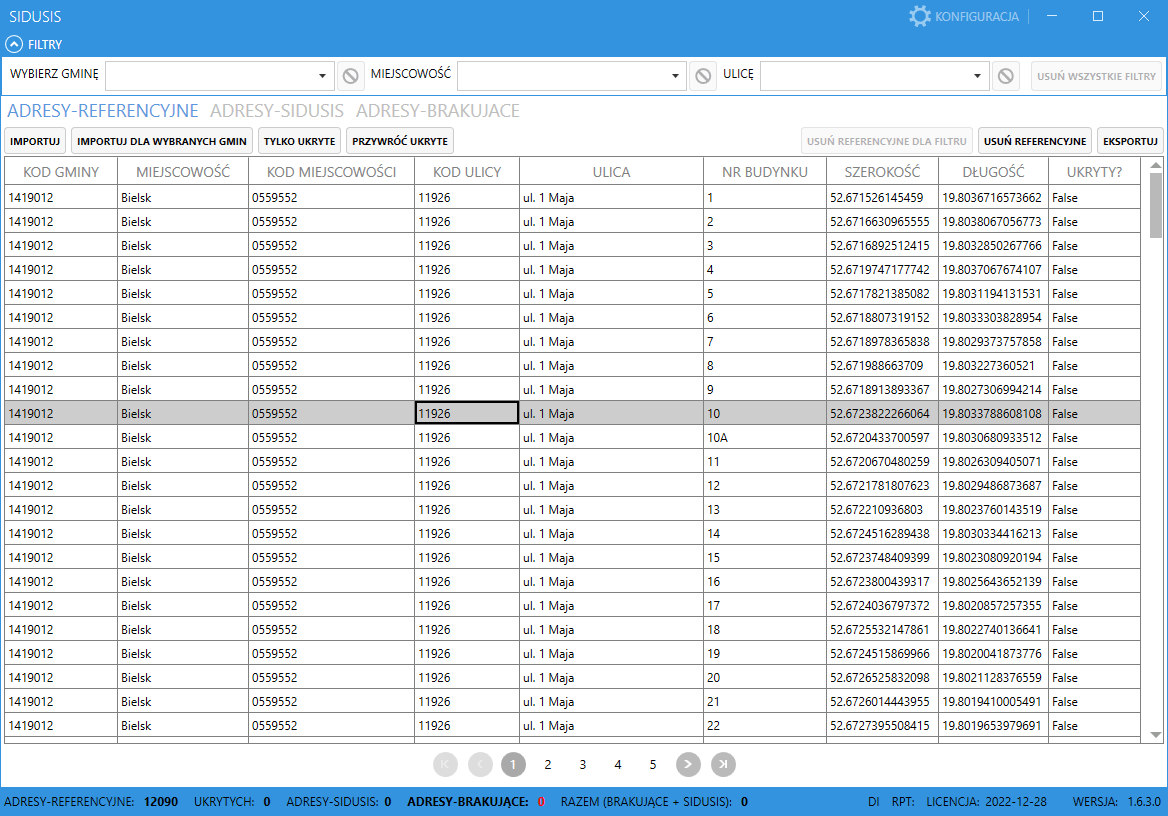Click Przywróć ukryte button
Image resolution: width=1168 pixels, height=816 pixels.
coord(400,141)
